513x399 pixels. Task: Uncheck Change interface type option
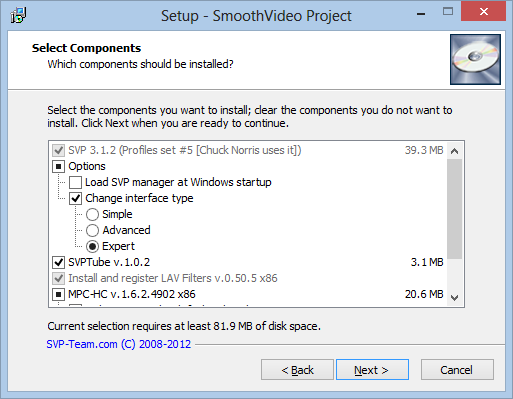pos(75,198)
